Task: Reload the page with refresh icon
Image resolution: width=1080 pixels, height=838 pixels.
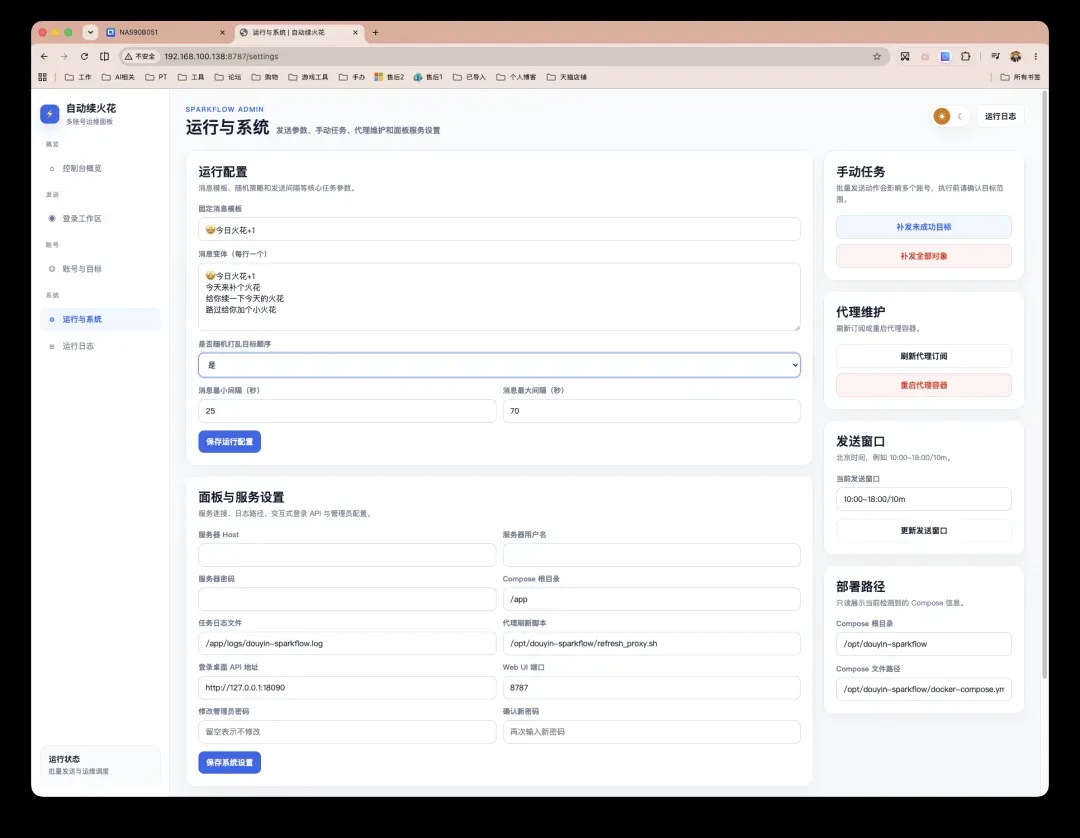Action: (x=84, y=56)
